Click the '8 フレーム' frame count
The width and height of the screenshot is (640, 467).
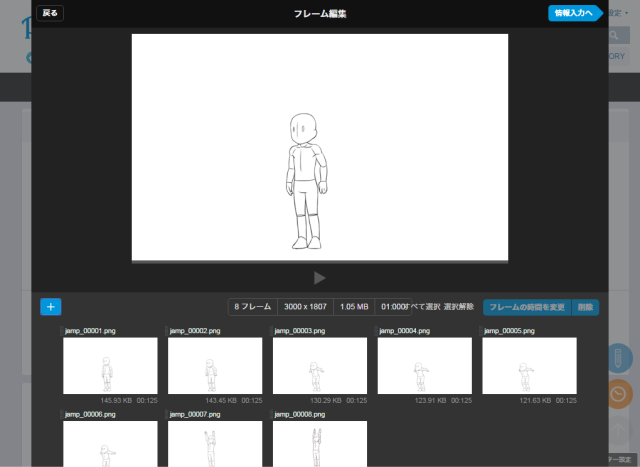click(x=253, y=307)
